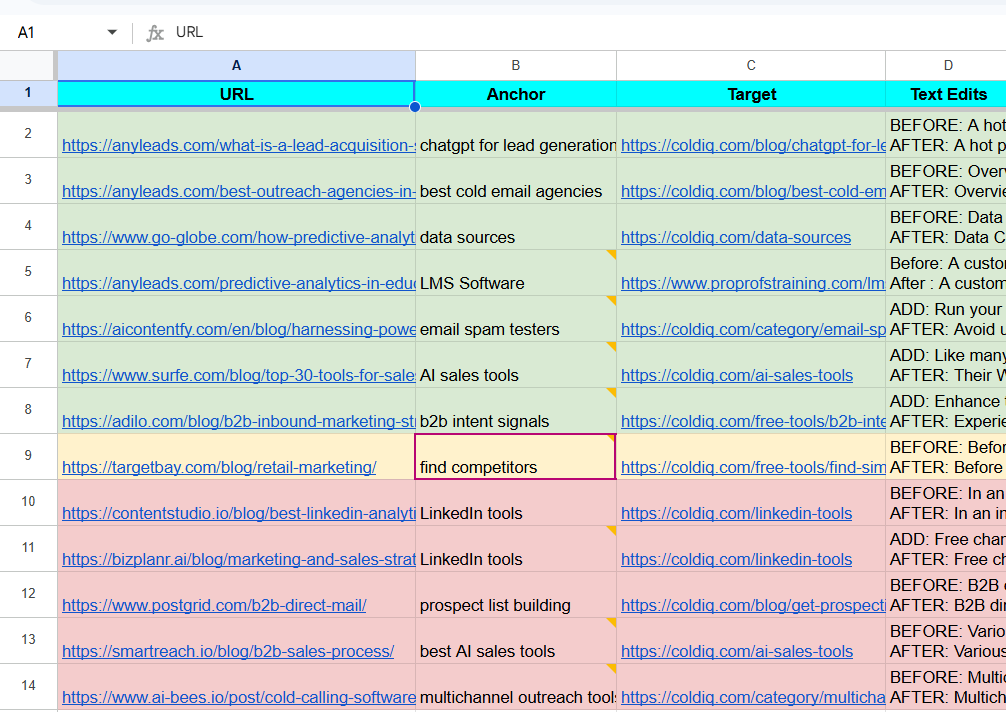Select cell 'best AI sales tools'
This screenshot has height=712, width=1006.
(x=516, y=641)
